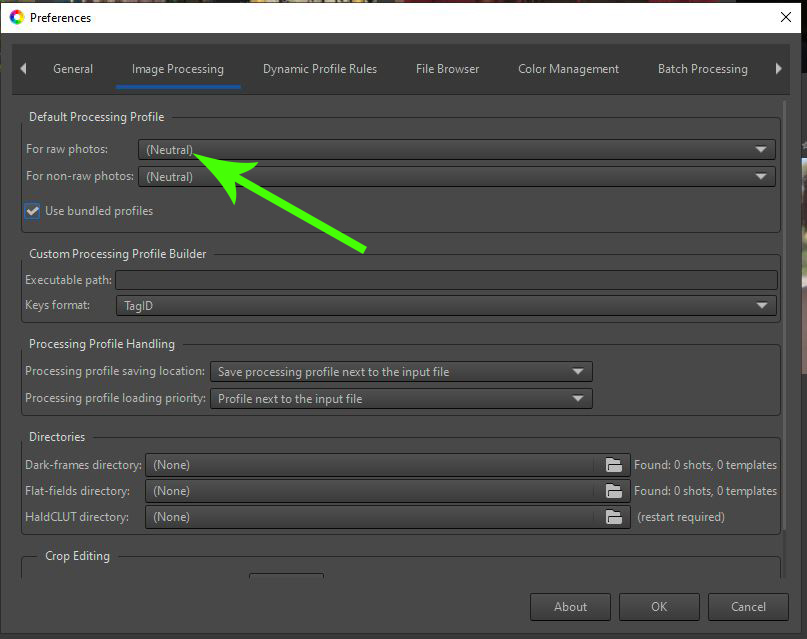Click the Flat-fields directory folder icon
Viewport: 807px width, 639px height.
(x=614, y=491)
